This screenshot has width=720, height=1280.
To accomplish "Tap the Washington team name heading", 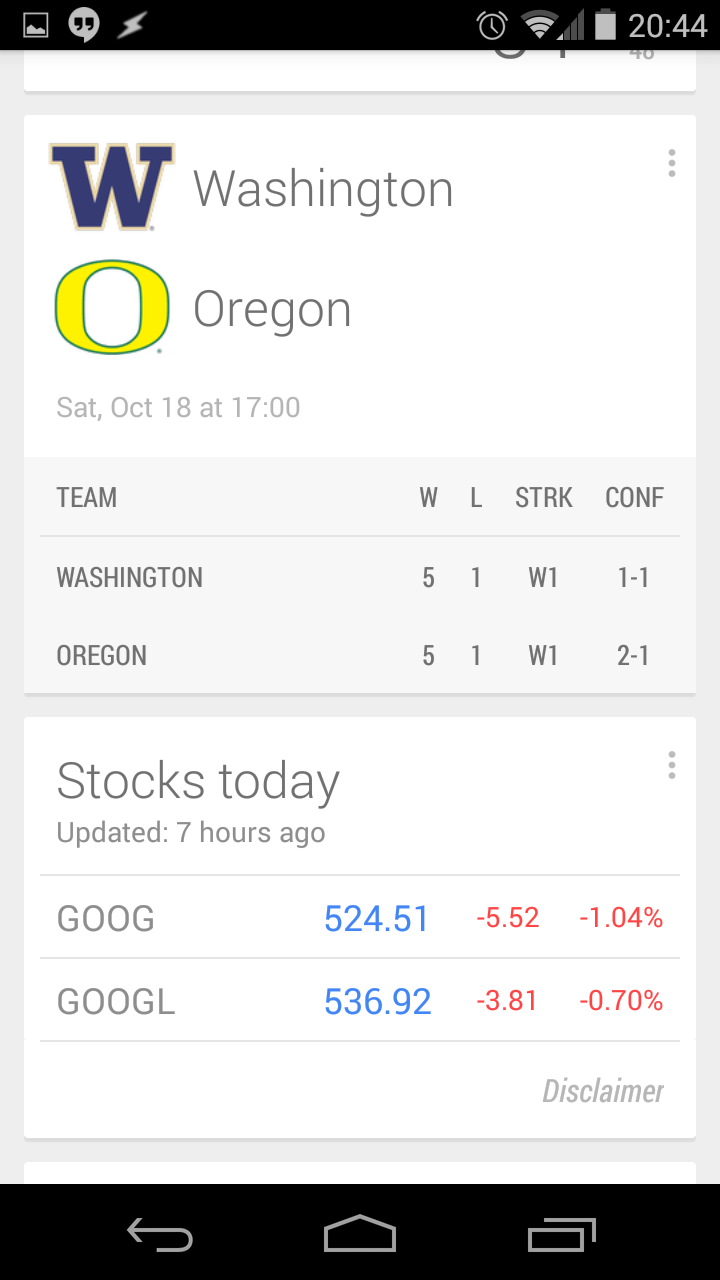I will click(323, 189).
